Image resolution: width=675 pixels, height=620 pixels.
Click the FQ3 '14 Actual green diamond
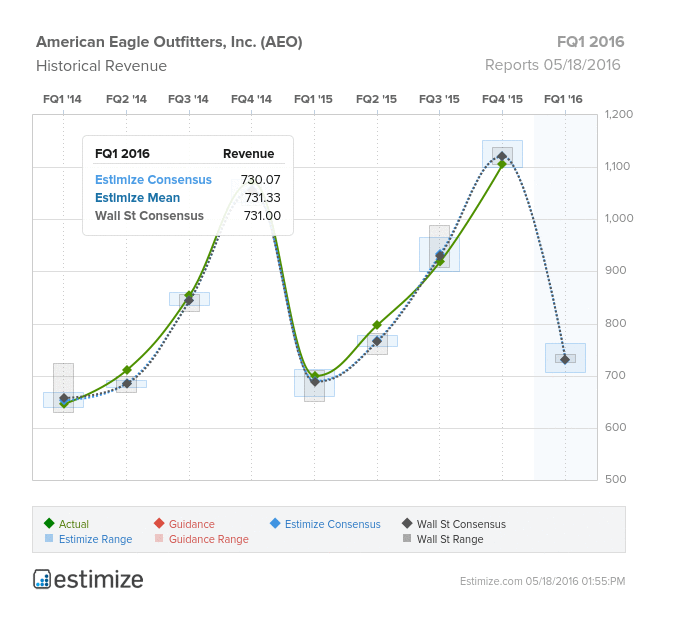tap(189, 295)
